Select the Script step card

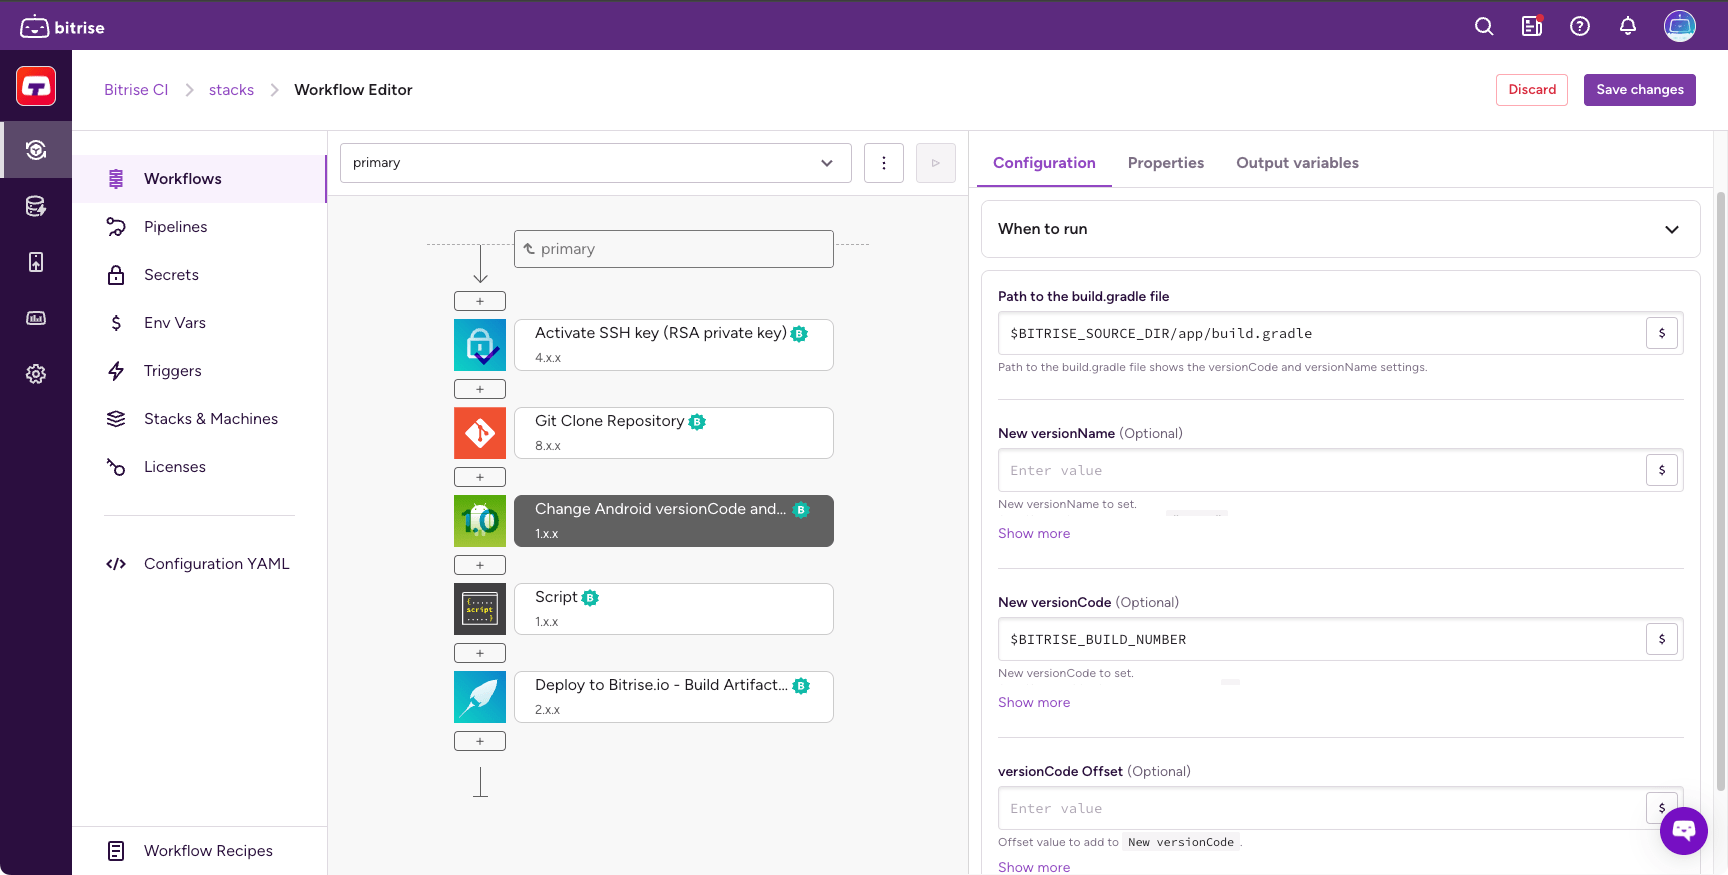[674, 609]
